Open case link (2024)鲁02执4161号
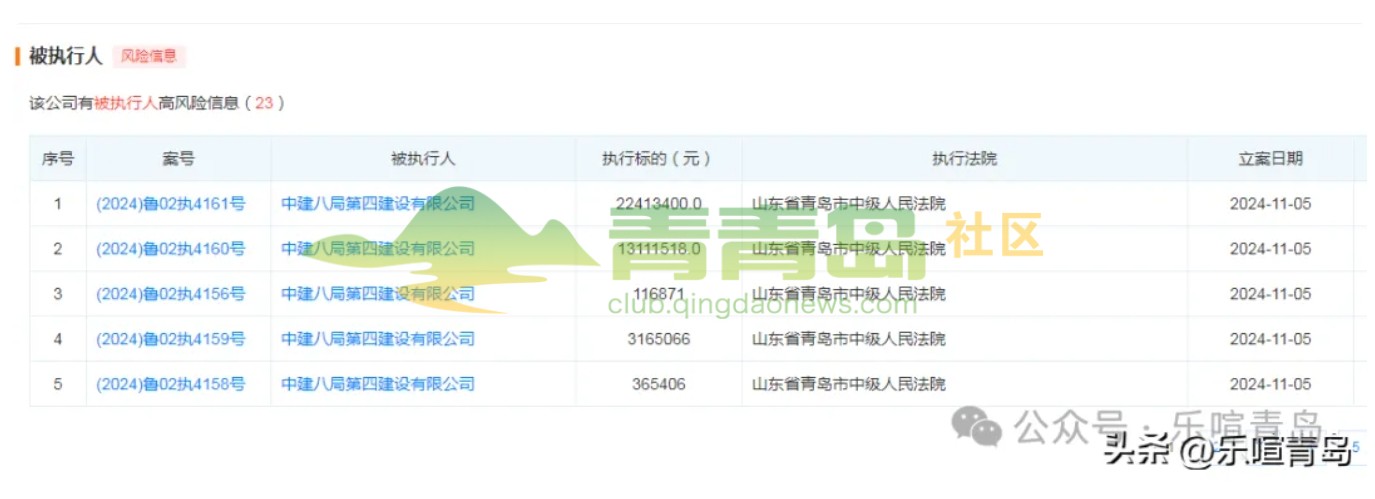Viewport: 1375px width, 499px height. pyautogui.click(x=171, y=204)
